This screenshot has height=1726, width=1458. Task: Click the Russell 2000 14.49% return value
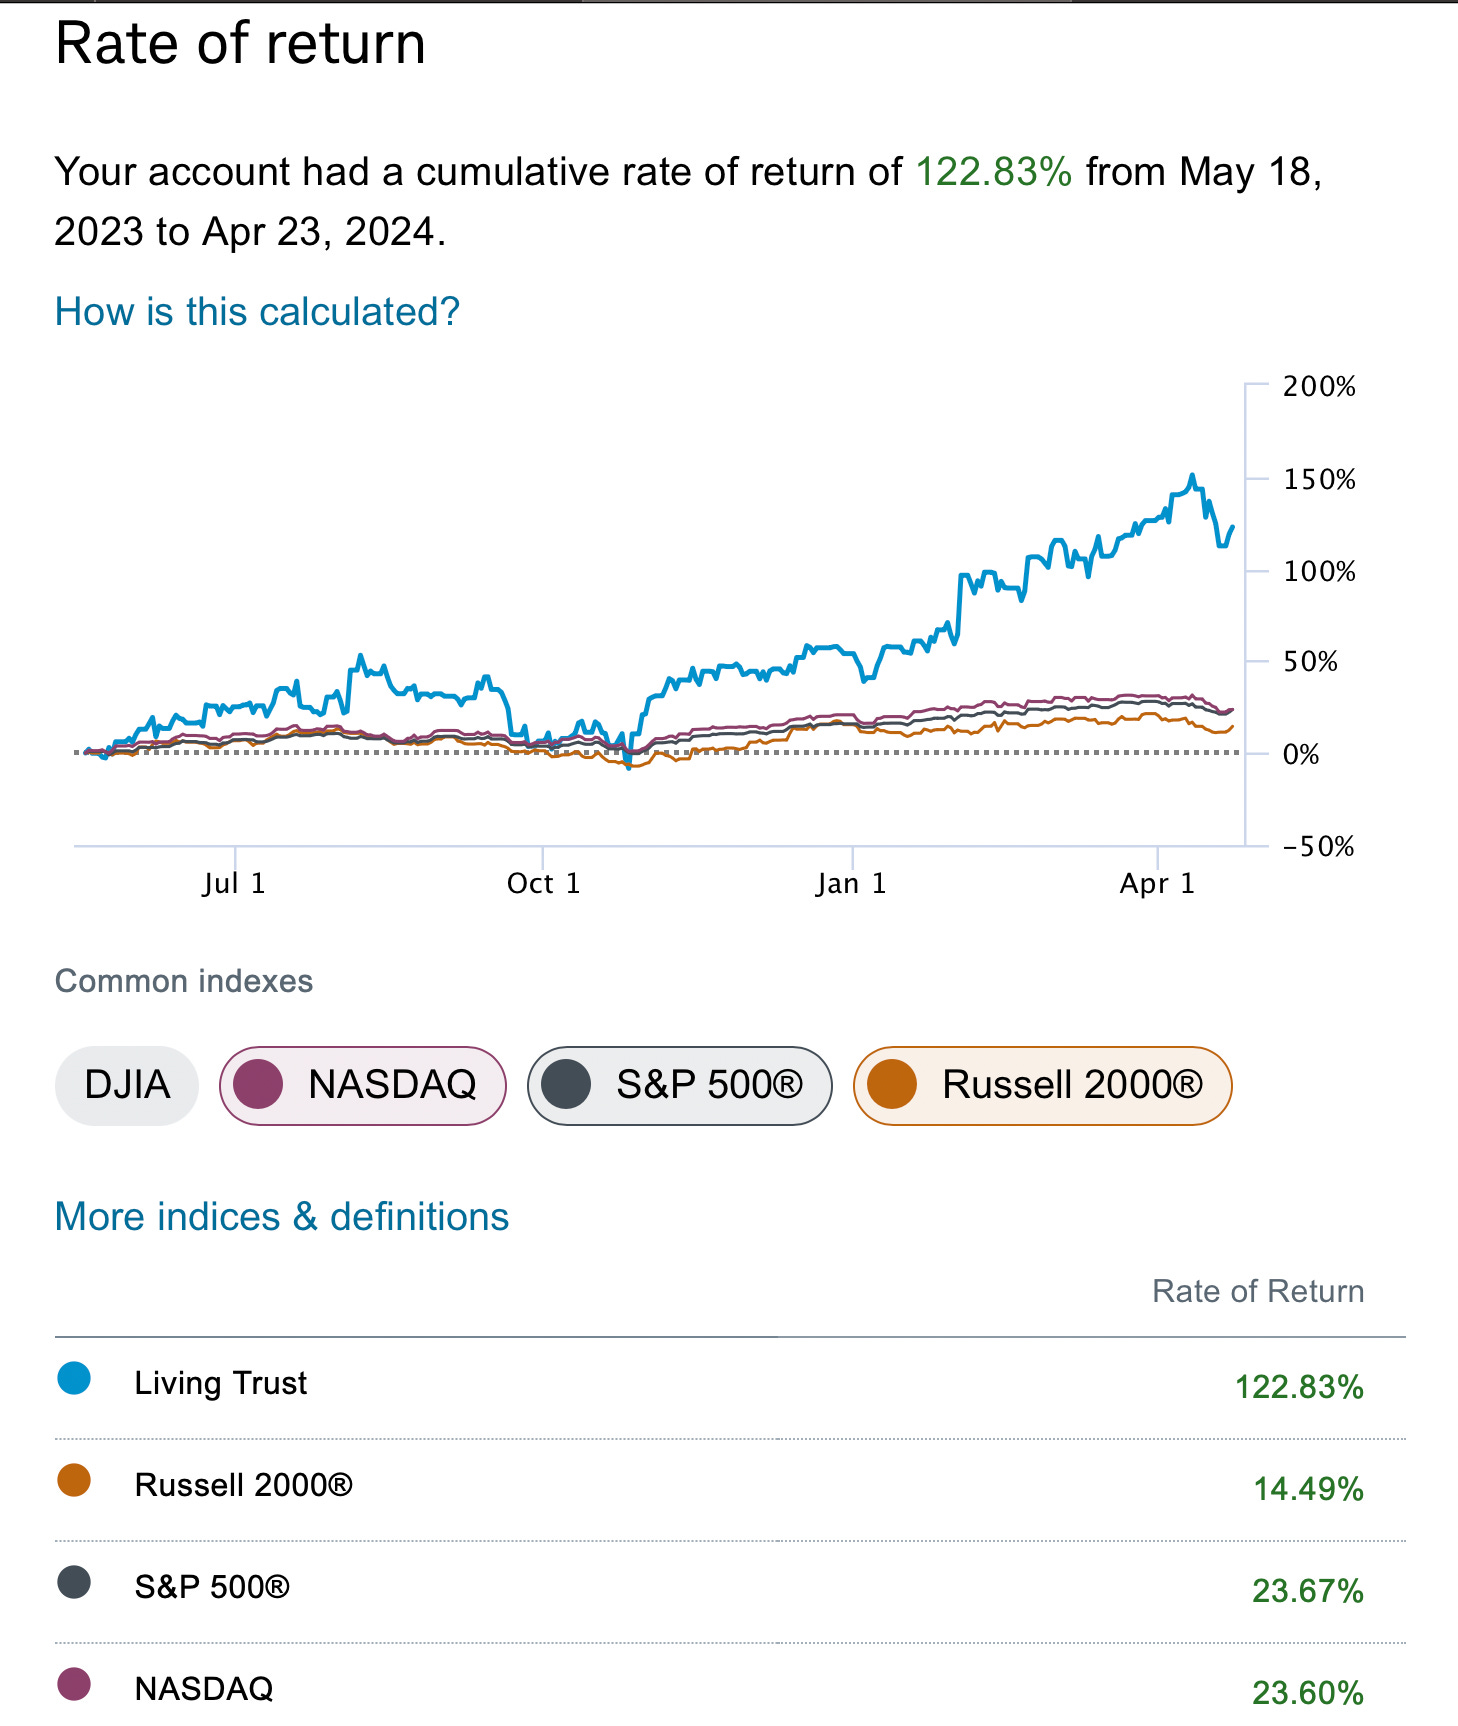click(x=1308, y=1489)
